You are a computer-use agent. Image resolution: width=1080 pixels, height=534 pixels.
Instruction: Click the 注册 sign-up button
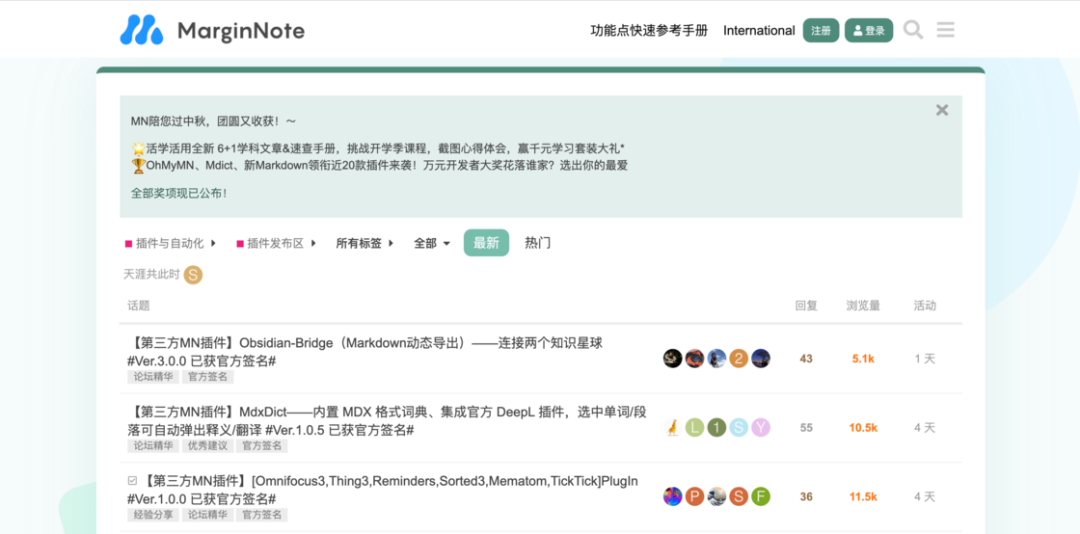(821, 30)
